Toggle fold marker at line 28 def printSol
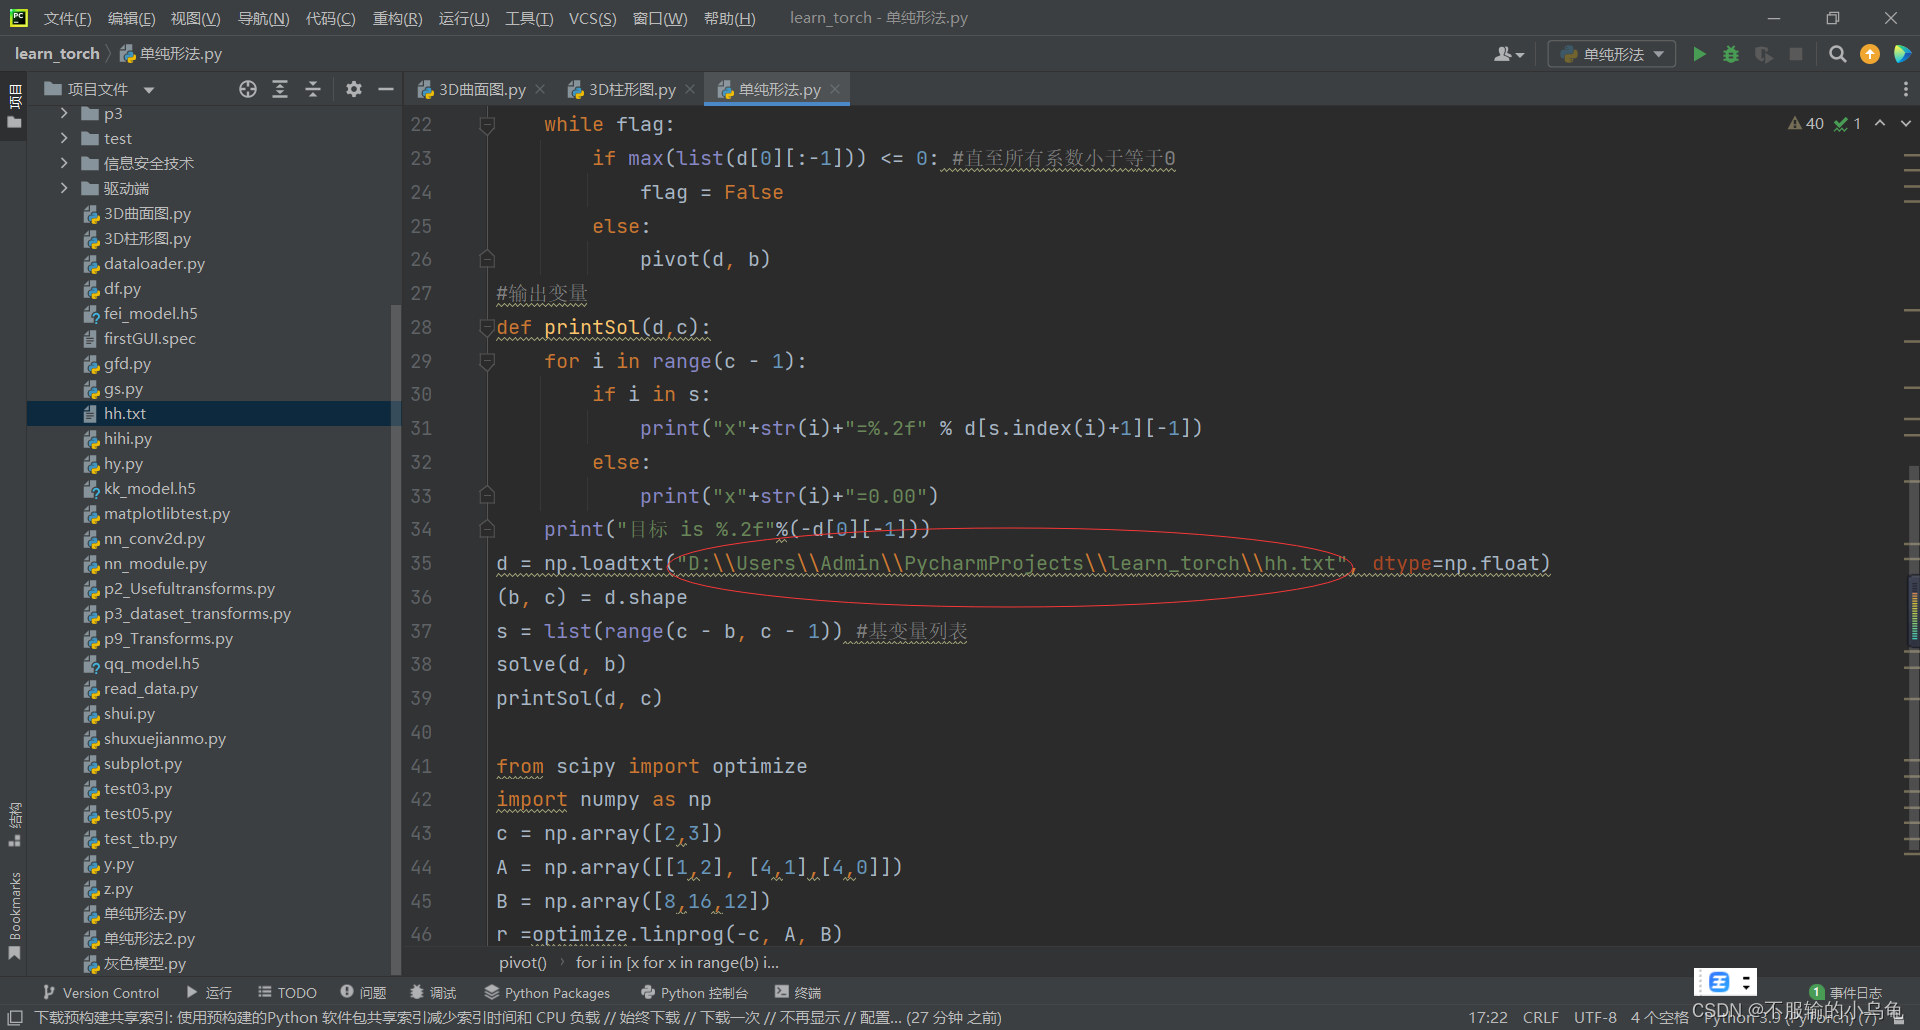 [487, 328]
